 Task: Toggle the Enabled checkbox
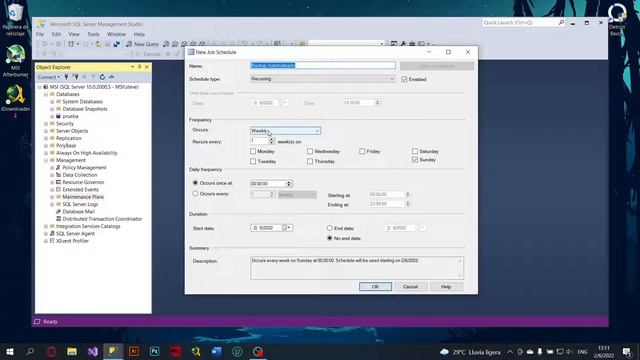(x=404, y=79)
